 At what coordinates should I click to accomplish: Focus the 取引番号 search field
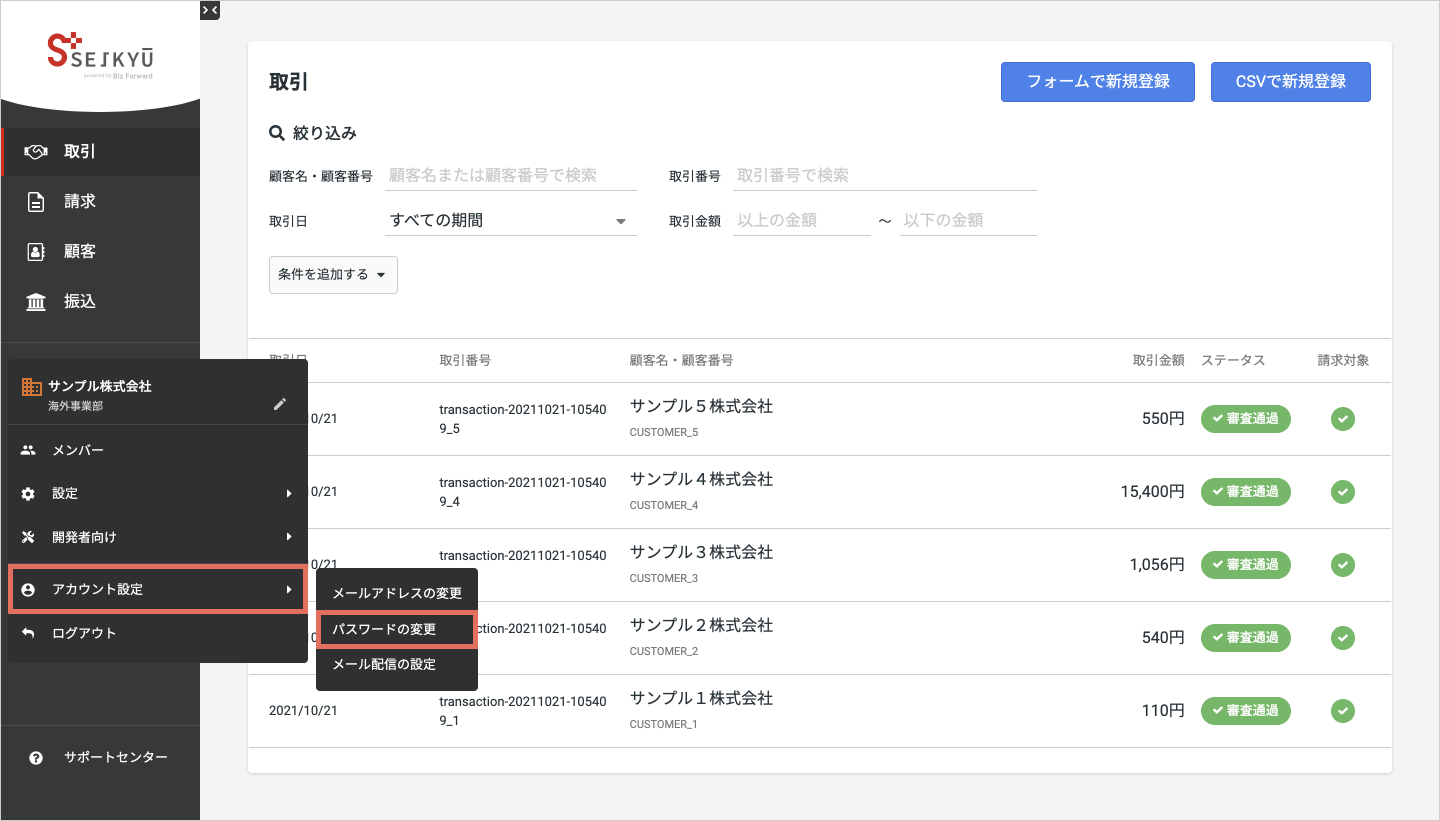884,176
